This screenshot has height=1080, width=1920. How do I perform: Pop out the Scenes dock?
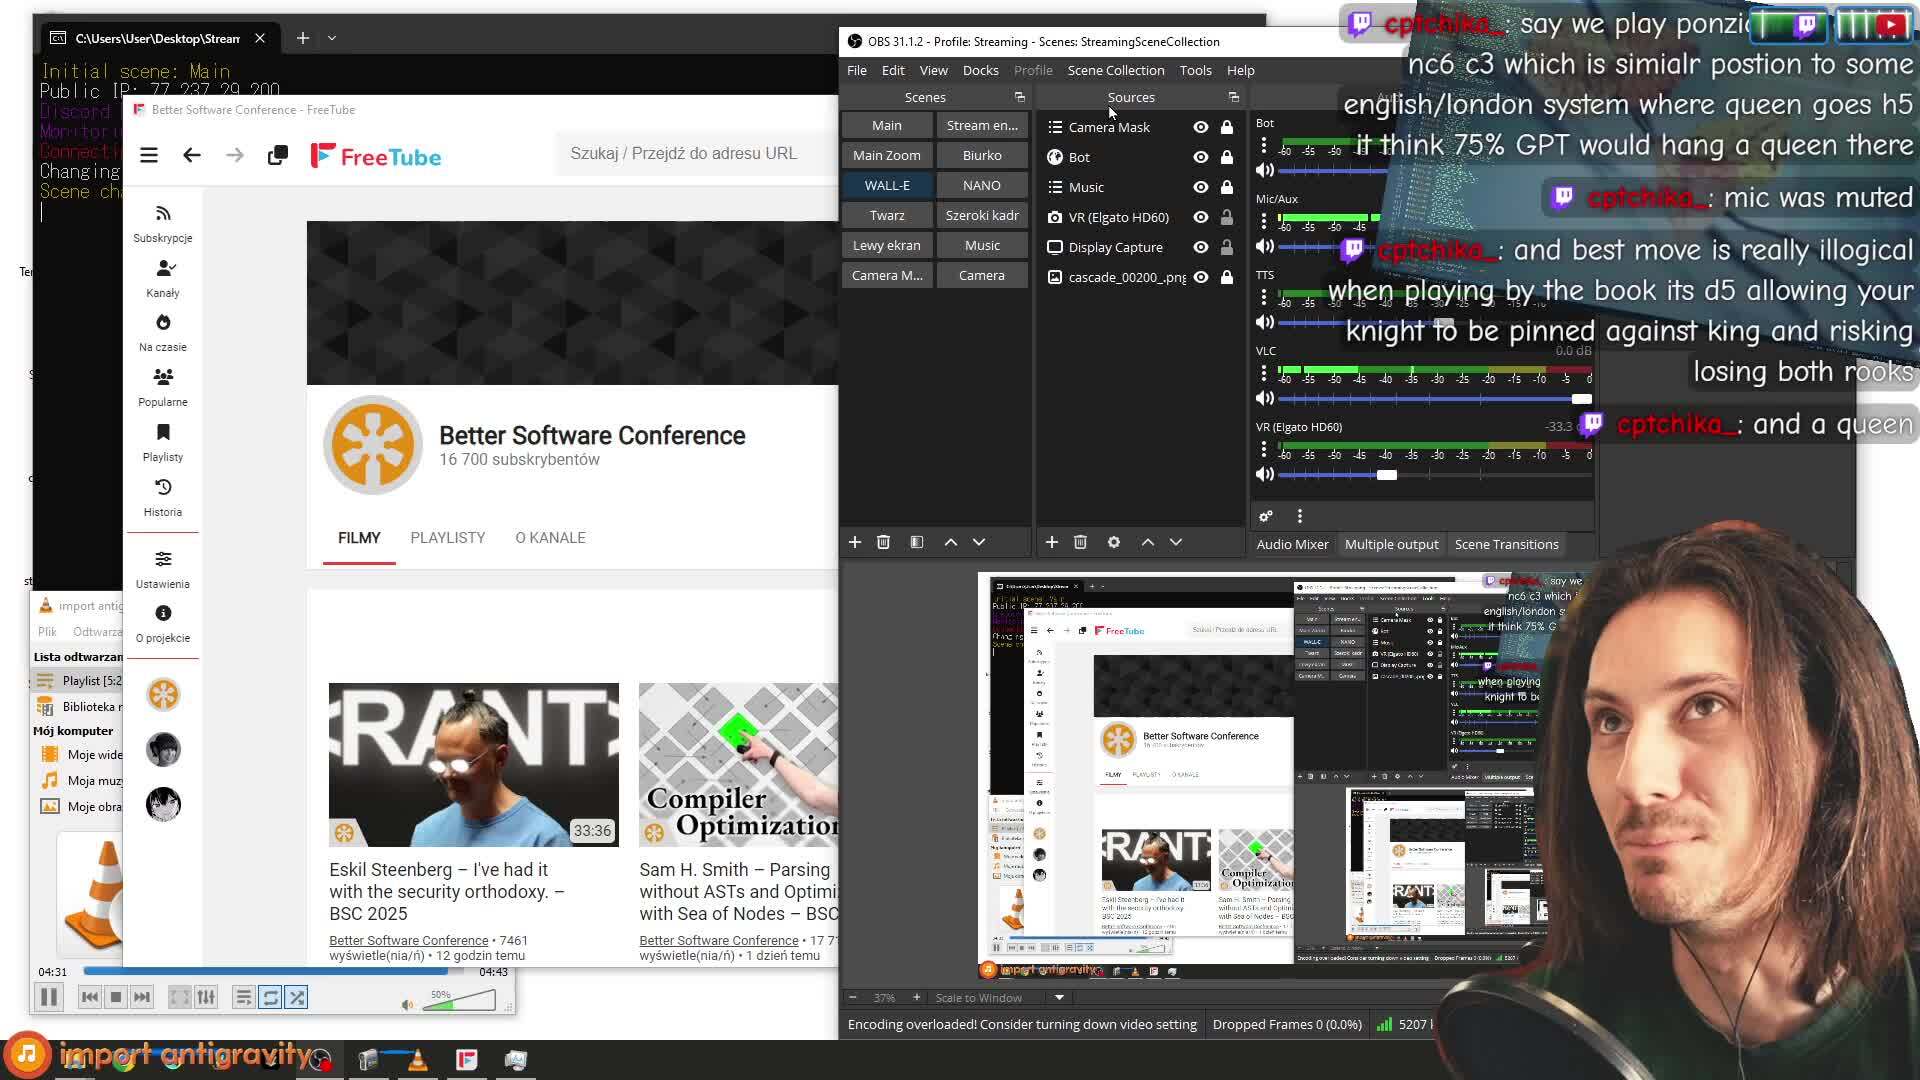(1020, 97)
